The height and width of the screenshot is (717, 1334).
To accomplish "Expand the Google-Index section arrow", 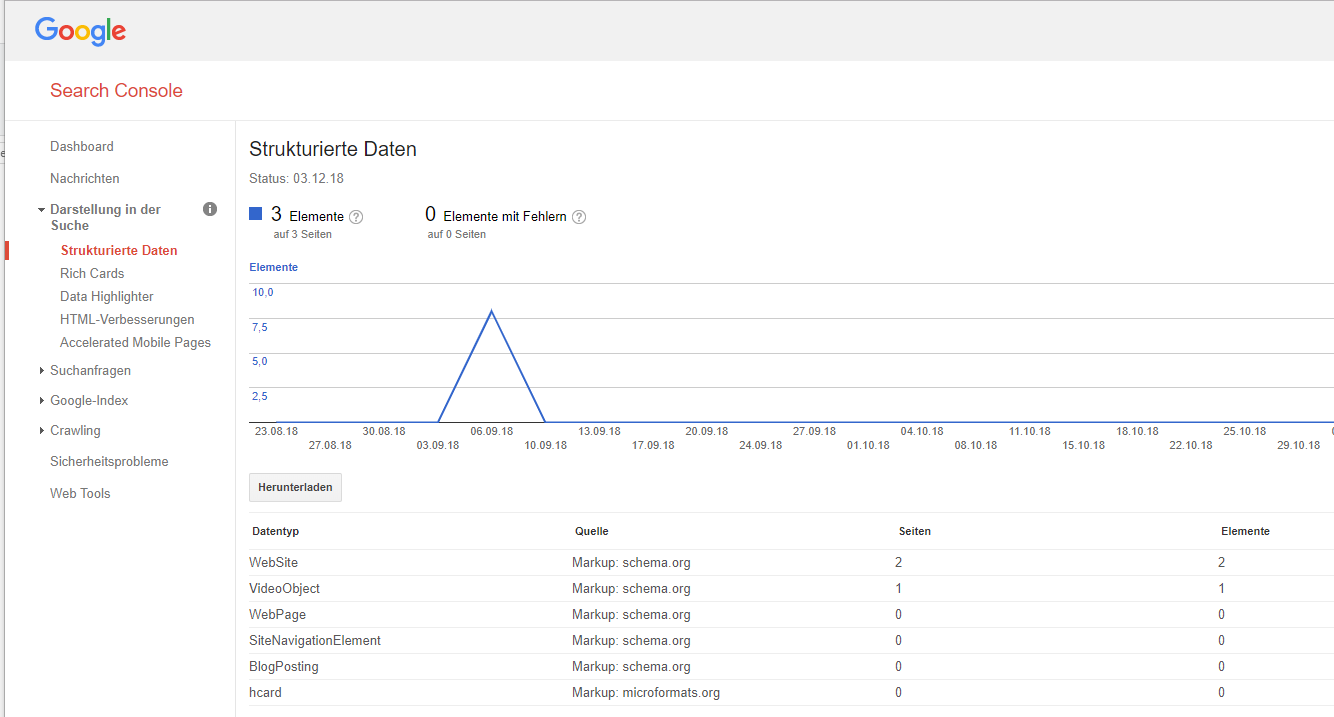I will click(x=41, y=401).
